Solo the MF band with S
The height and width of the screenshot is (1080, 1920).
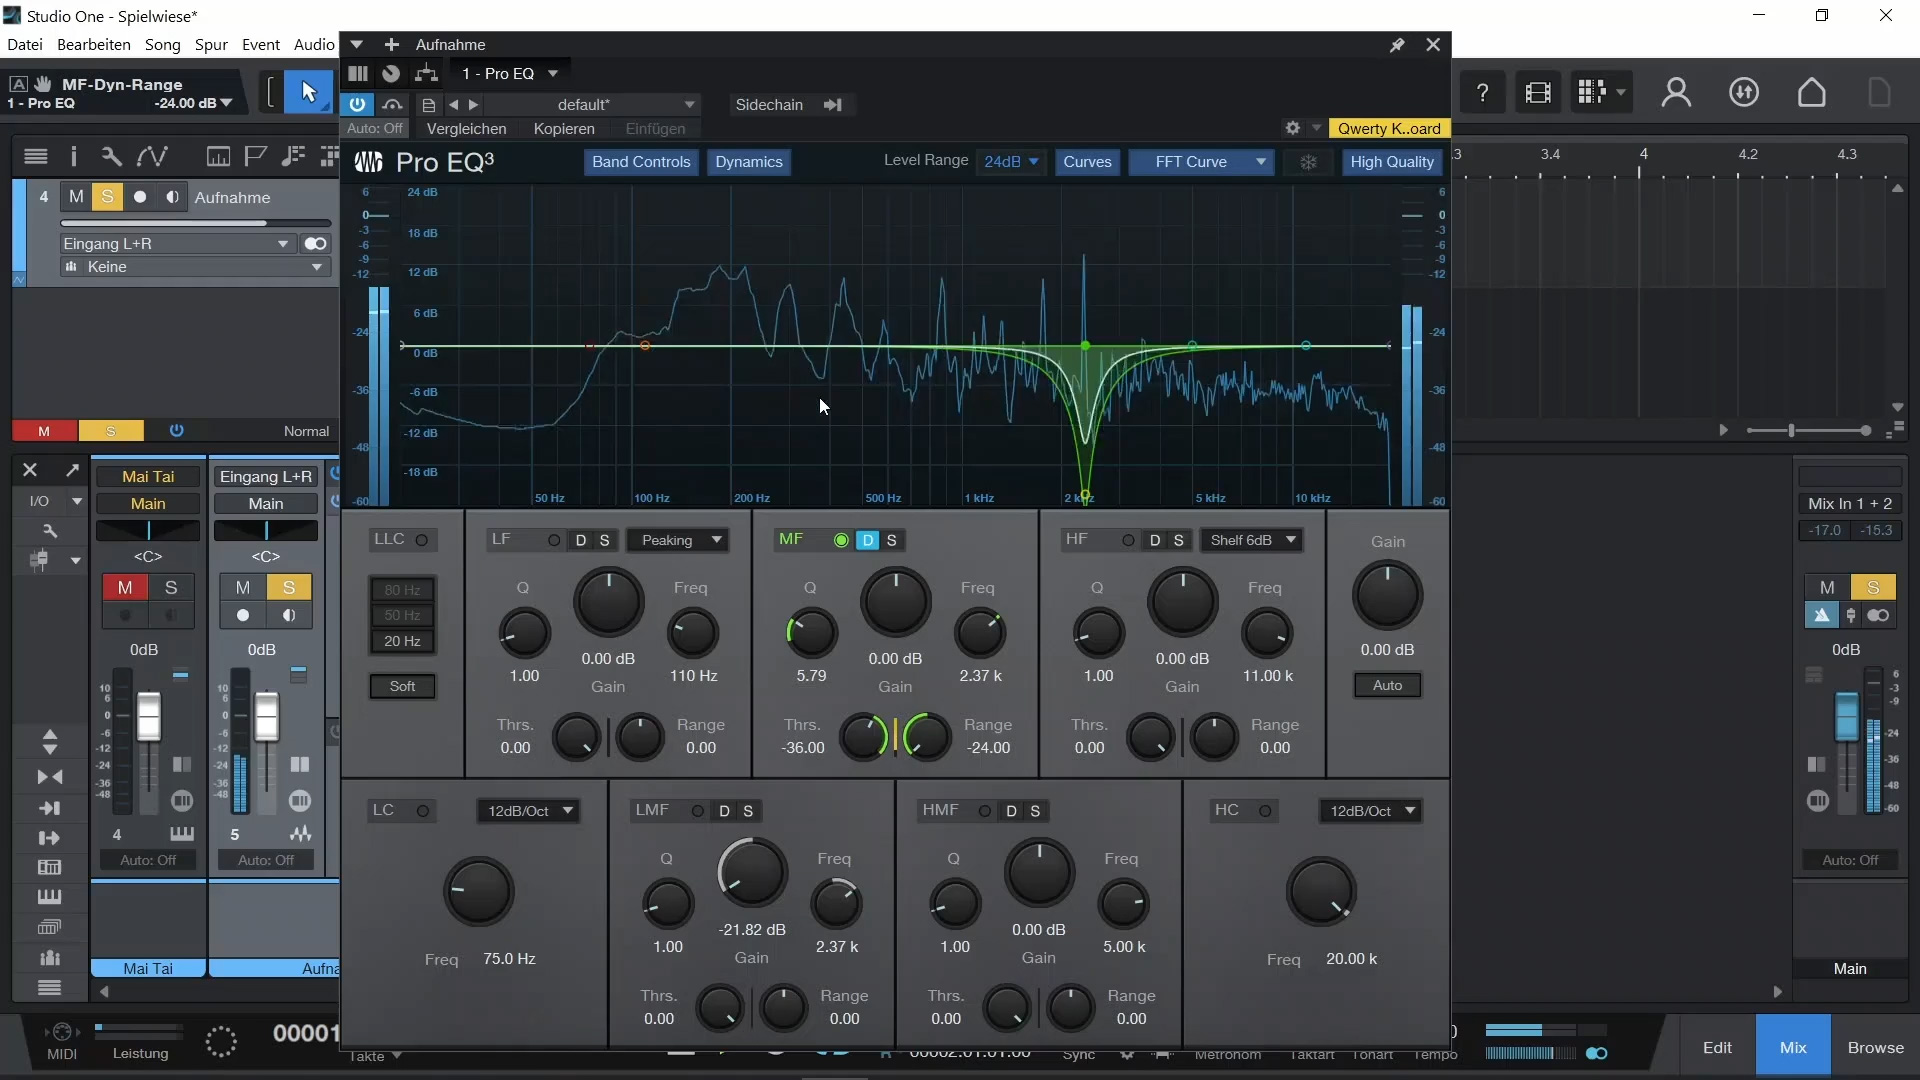tap(892, 540)
